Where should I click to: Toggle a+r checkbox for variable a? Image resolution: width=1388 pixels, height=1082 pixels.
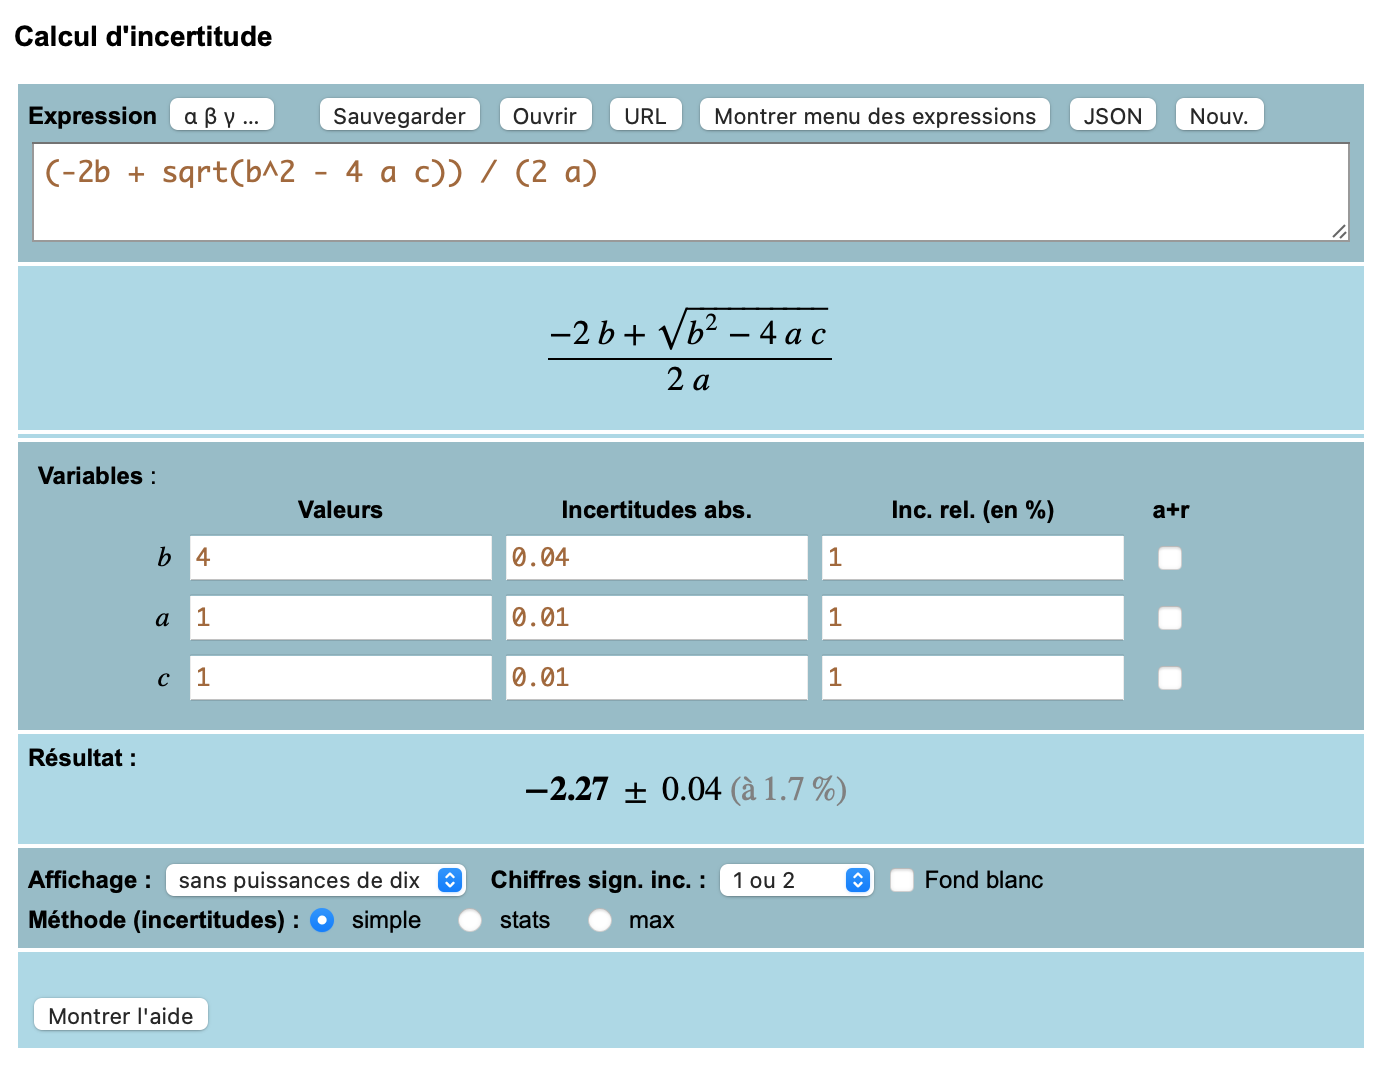(1169, 618)
